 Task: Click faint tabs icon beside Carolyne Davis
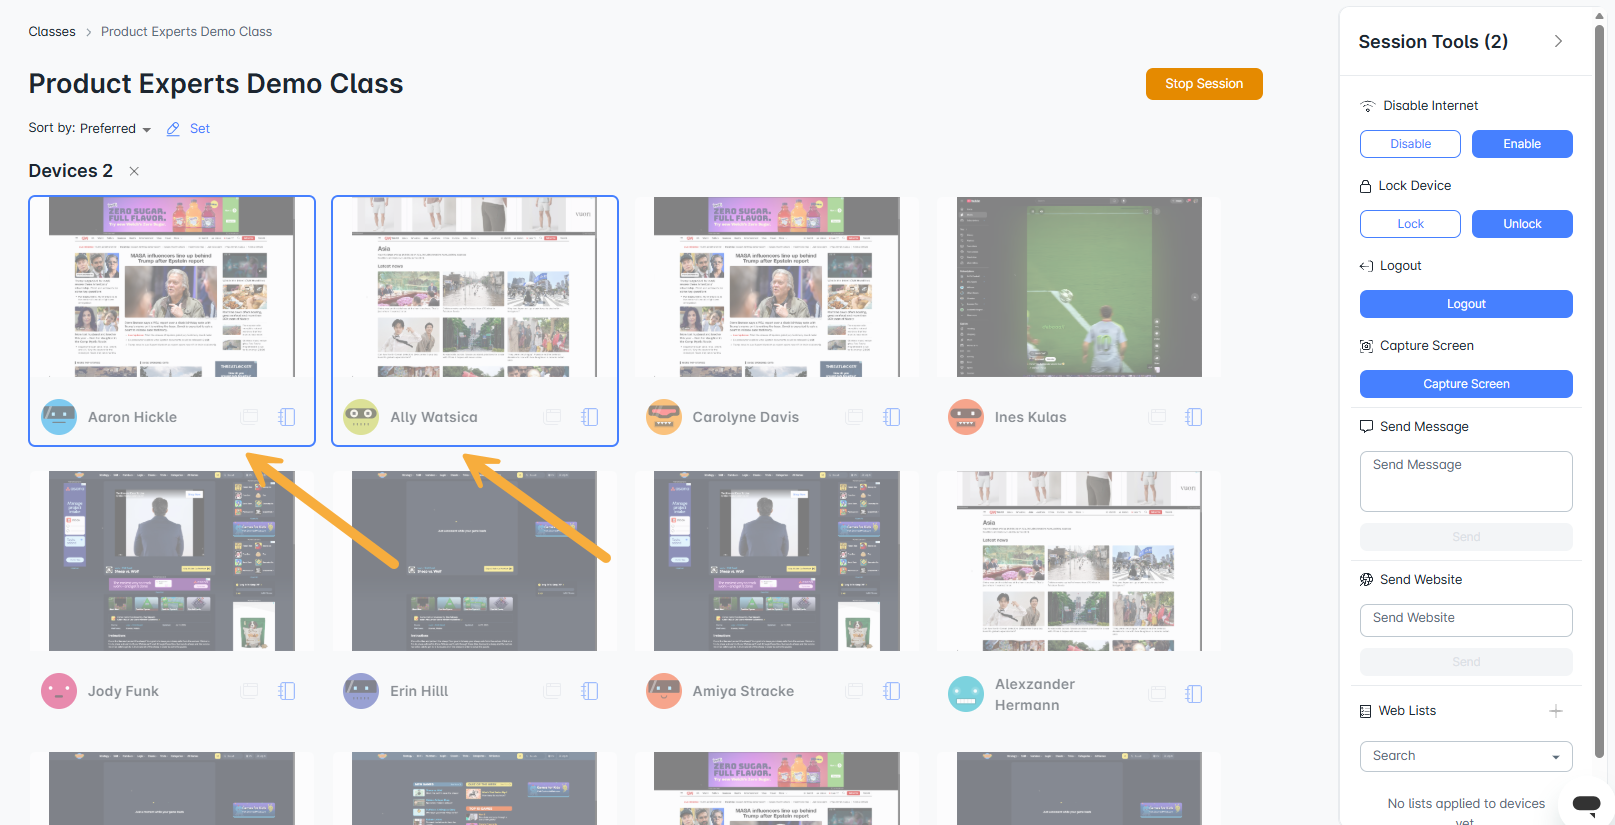pos(855,417)
